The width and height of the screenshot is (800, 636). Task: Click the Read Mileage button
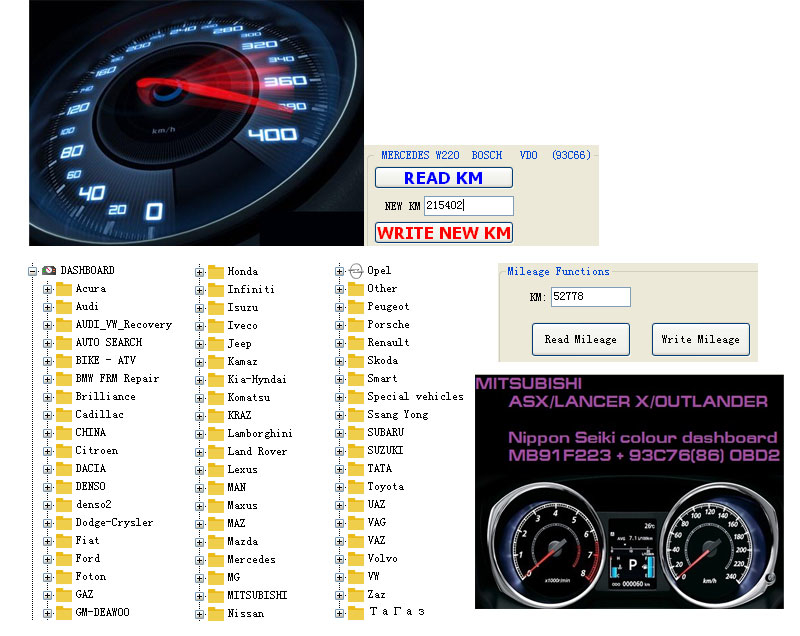(580, 339)
